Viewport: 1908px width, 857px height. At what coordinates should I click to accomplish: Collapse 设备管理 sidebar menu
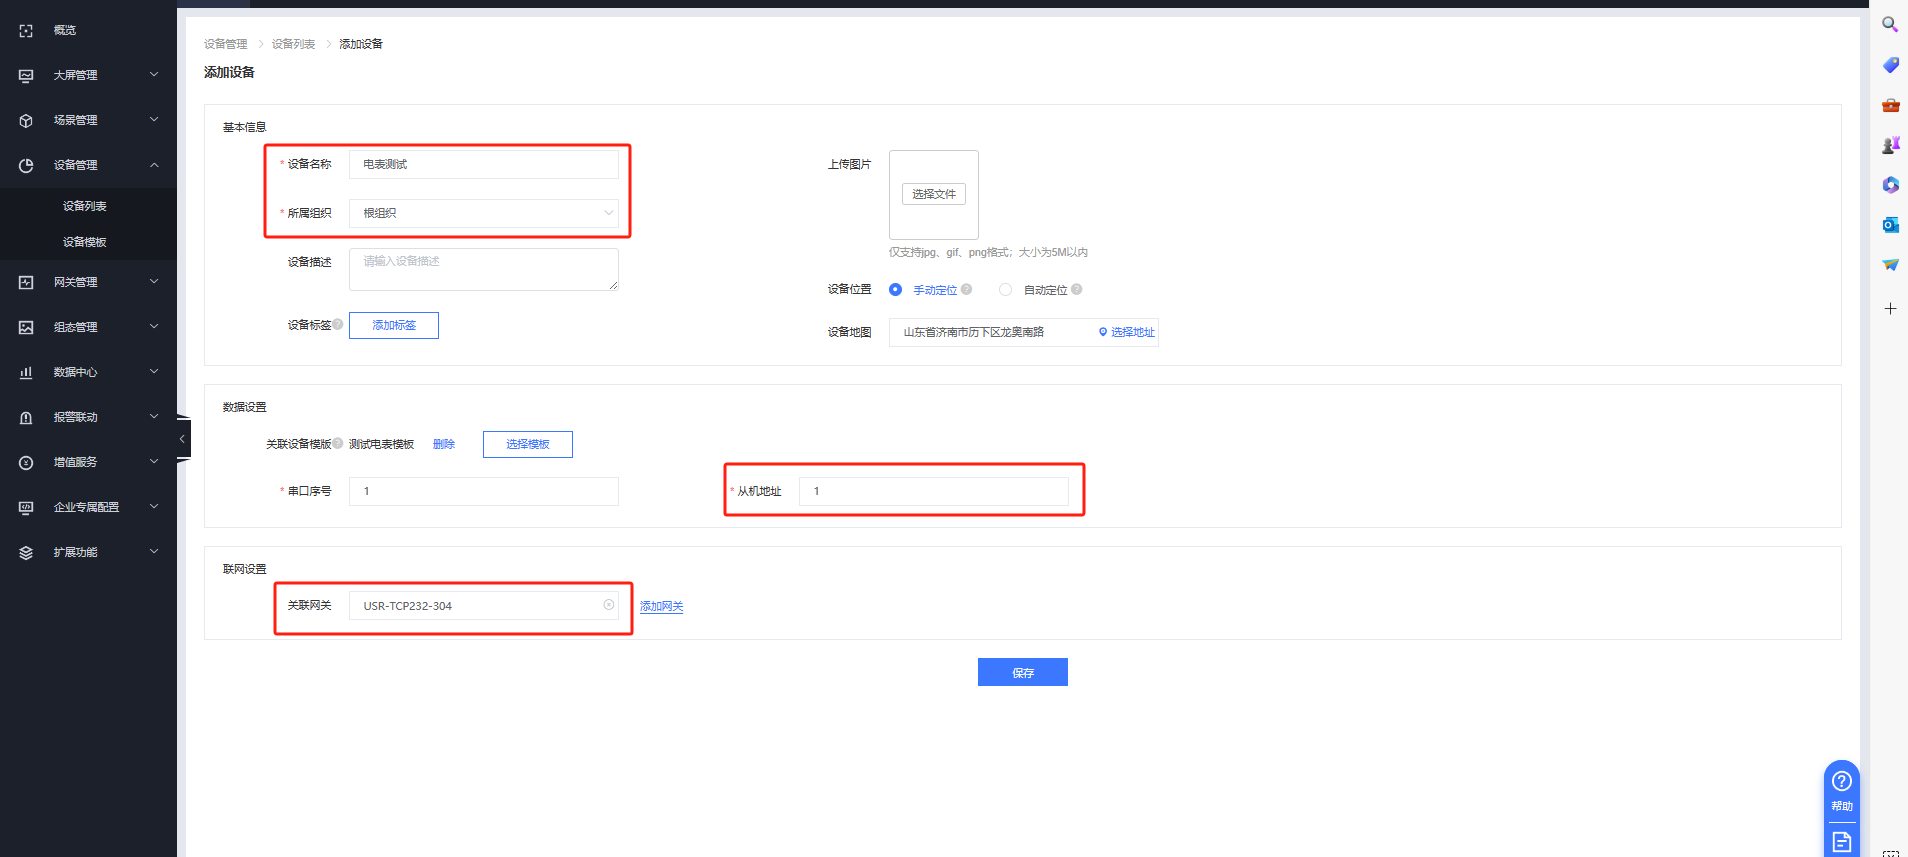click(88, 165)
